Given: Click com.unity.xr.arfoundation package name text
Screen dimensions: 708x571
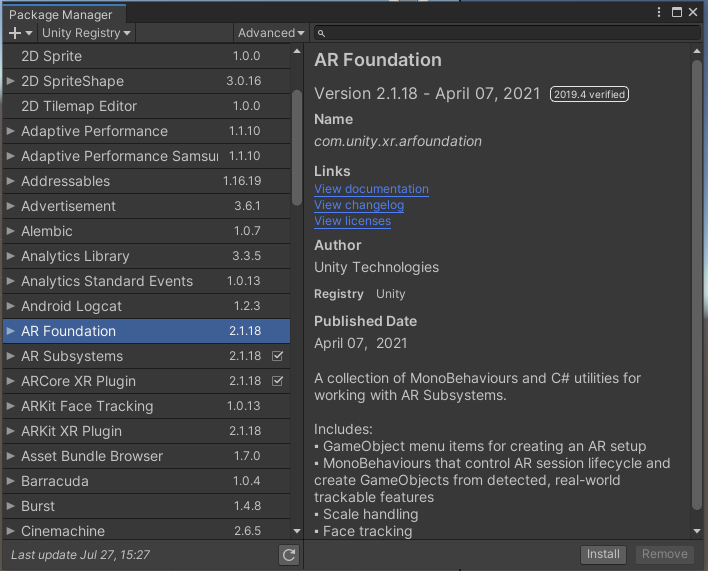Looking at the screenshot, I should [x=398, y=141].
